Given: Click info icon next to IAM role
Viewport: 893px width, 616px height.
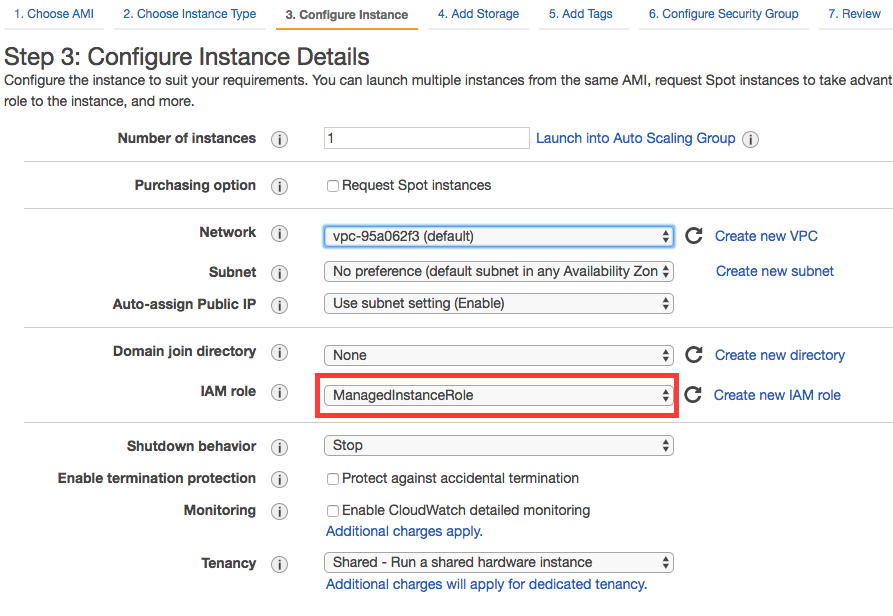Looking at the screenshot, I should [x=280, y=392].
